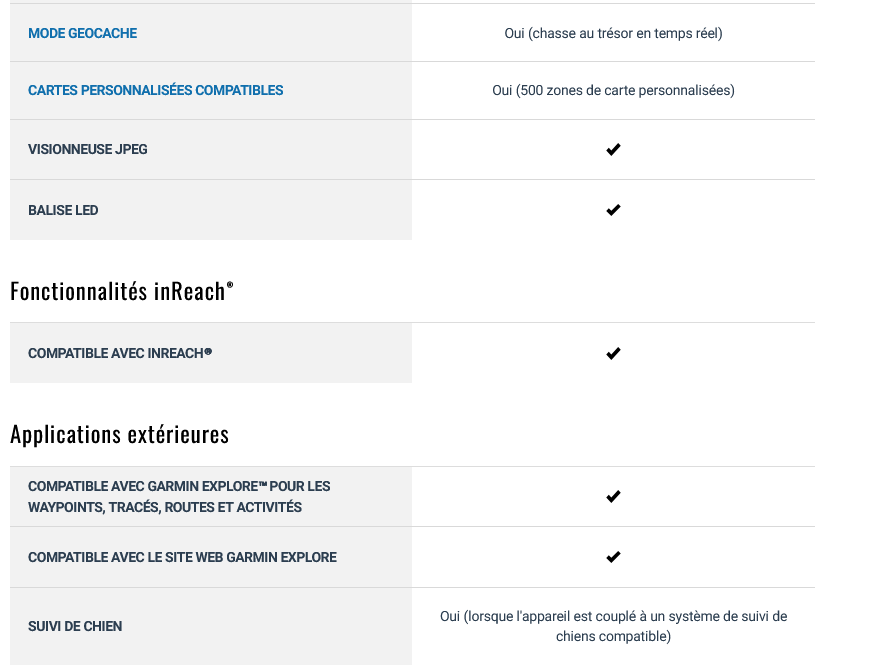Viewport: 871px width, 672px height.
Task: Click the checkmark for site web Garmin Explore
Action: click(x=613, y=557)
